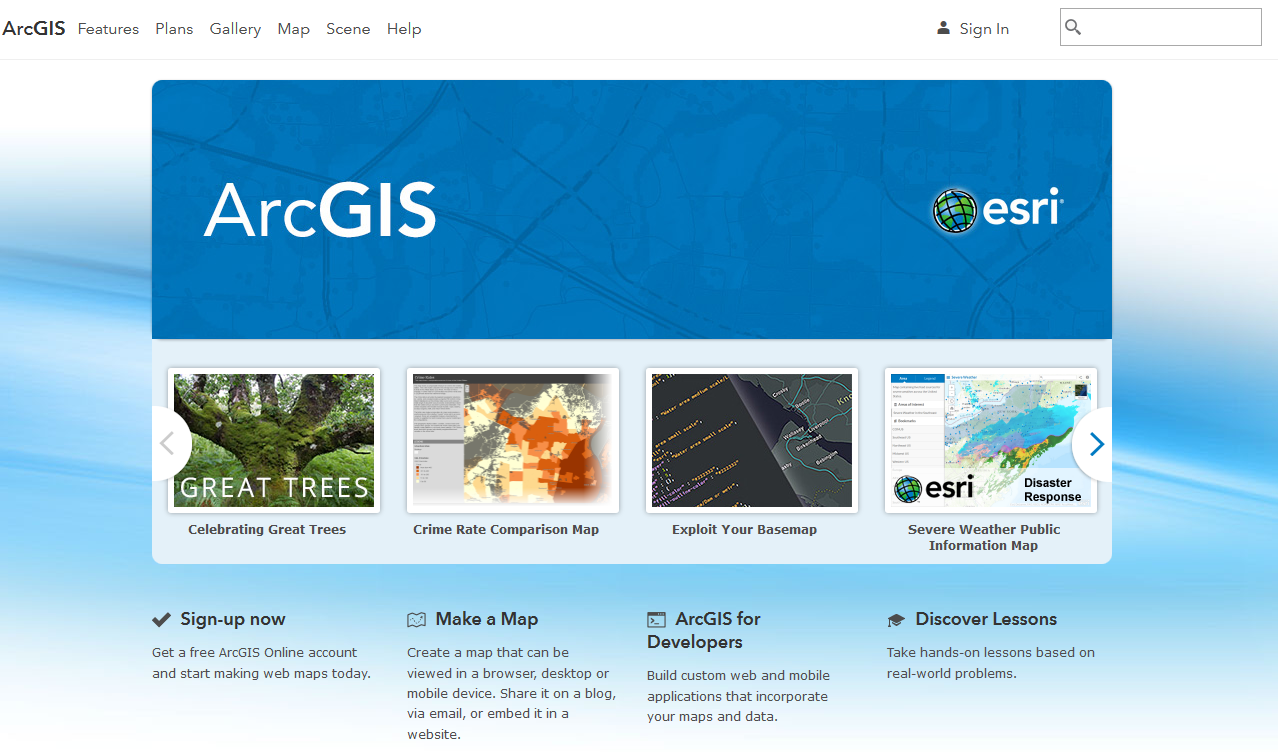Click the Sign In link
Image resolution: width=1278 pixels, height=752 pixels.
click(x=984, y=29)
